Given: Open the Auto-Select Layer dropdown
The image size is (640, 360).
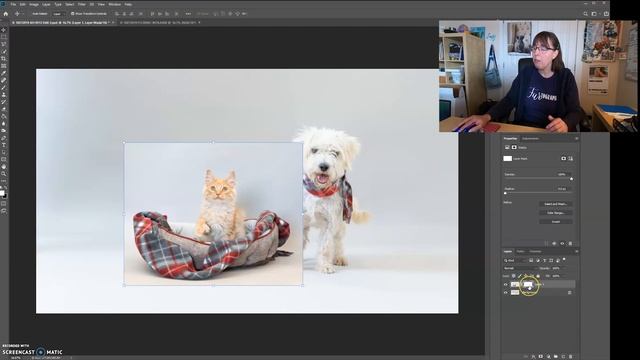Looking at the screenshot, I should click(x=59, y=13).
